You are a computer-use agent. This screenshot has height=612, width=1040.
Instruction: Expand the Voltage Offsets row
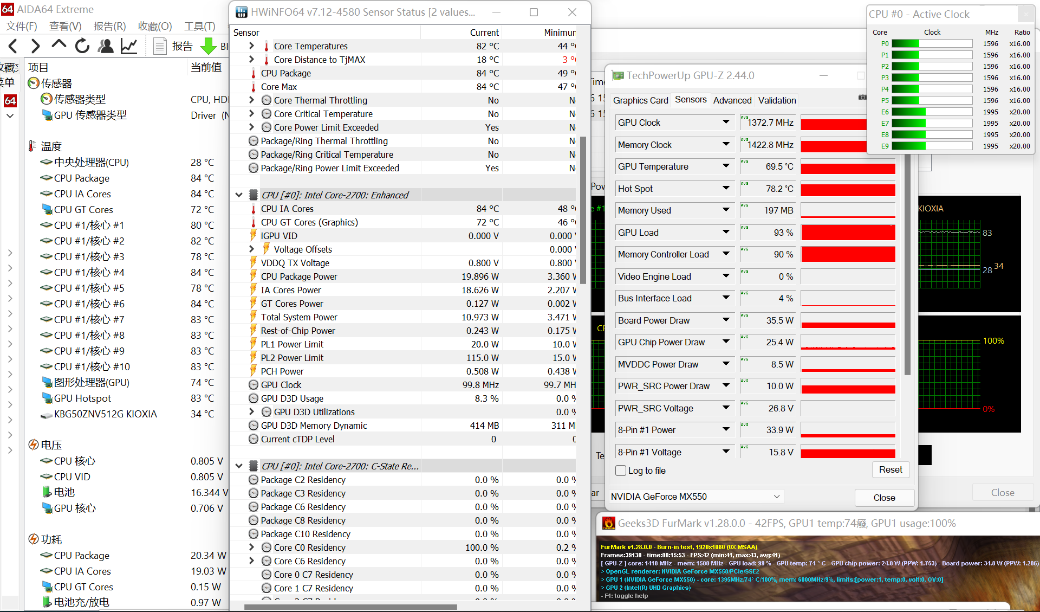click(251, 249)
